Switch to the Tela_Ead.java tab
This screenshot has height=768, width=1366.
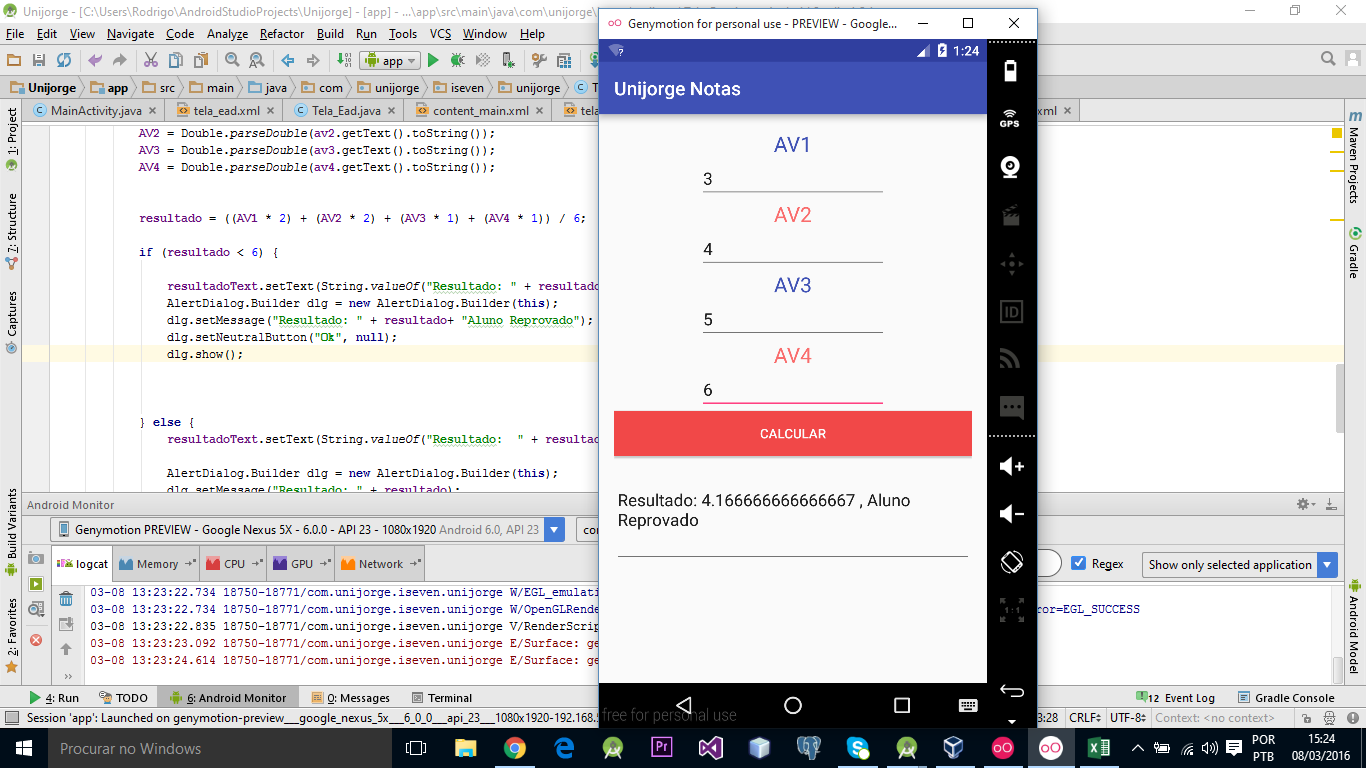(x=345, y=111)
